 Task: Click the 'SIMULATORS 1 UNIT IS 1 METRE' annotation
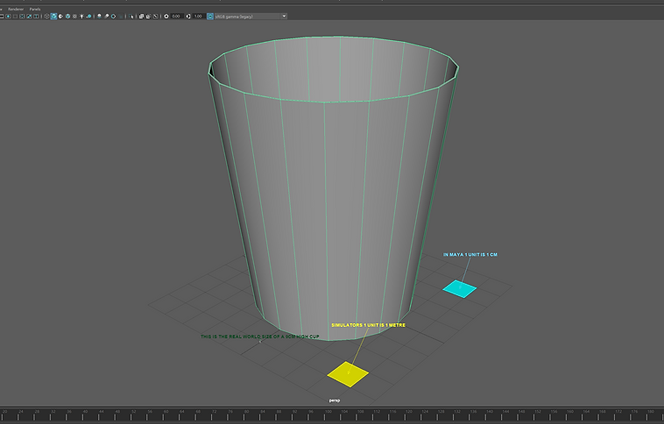click(x=368, y=325)
